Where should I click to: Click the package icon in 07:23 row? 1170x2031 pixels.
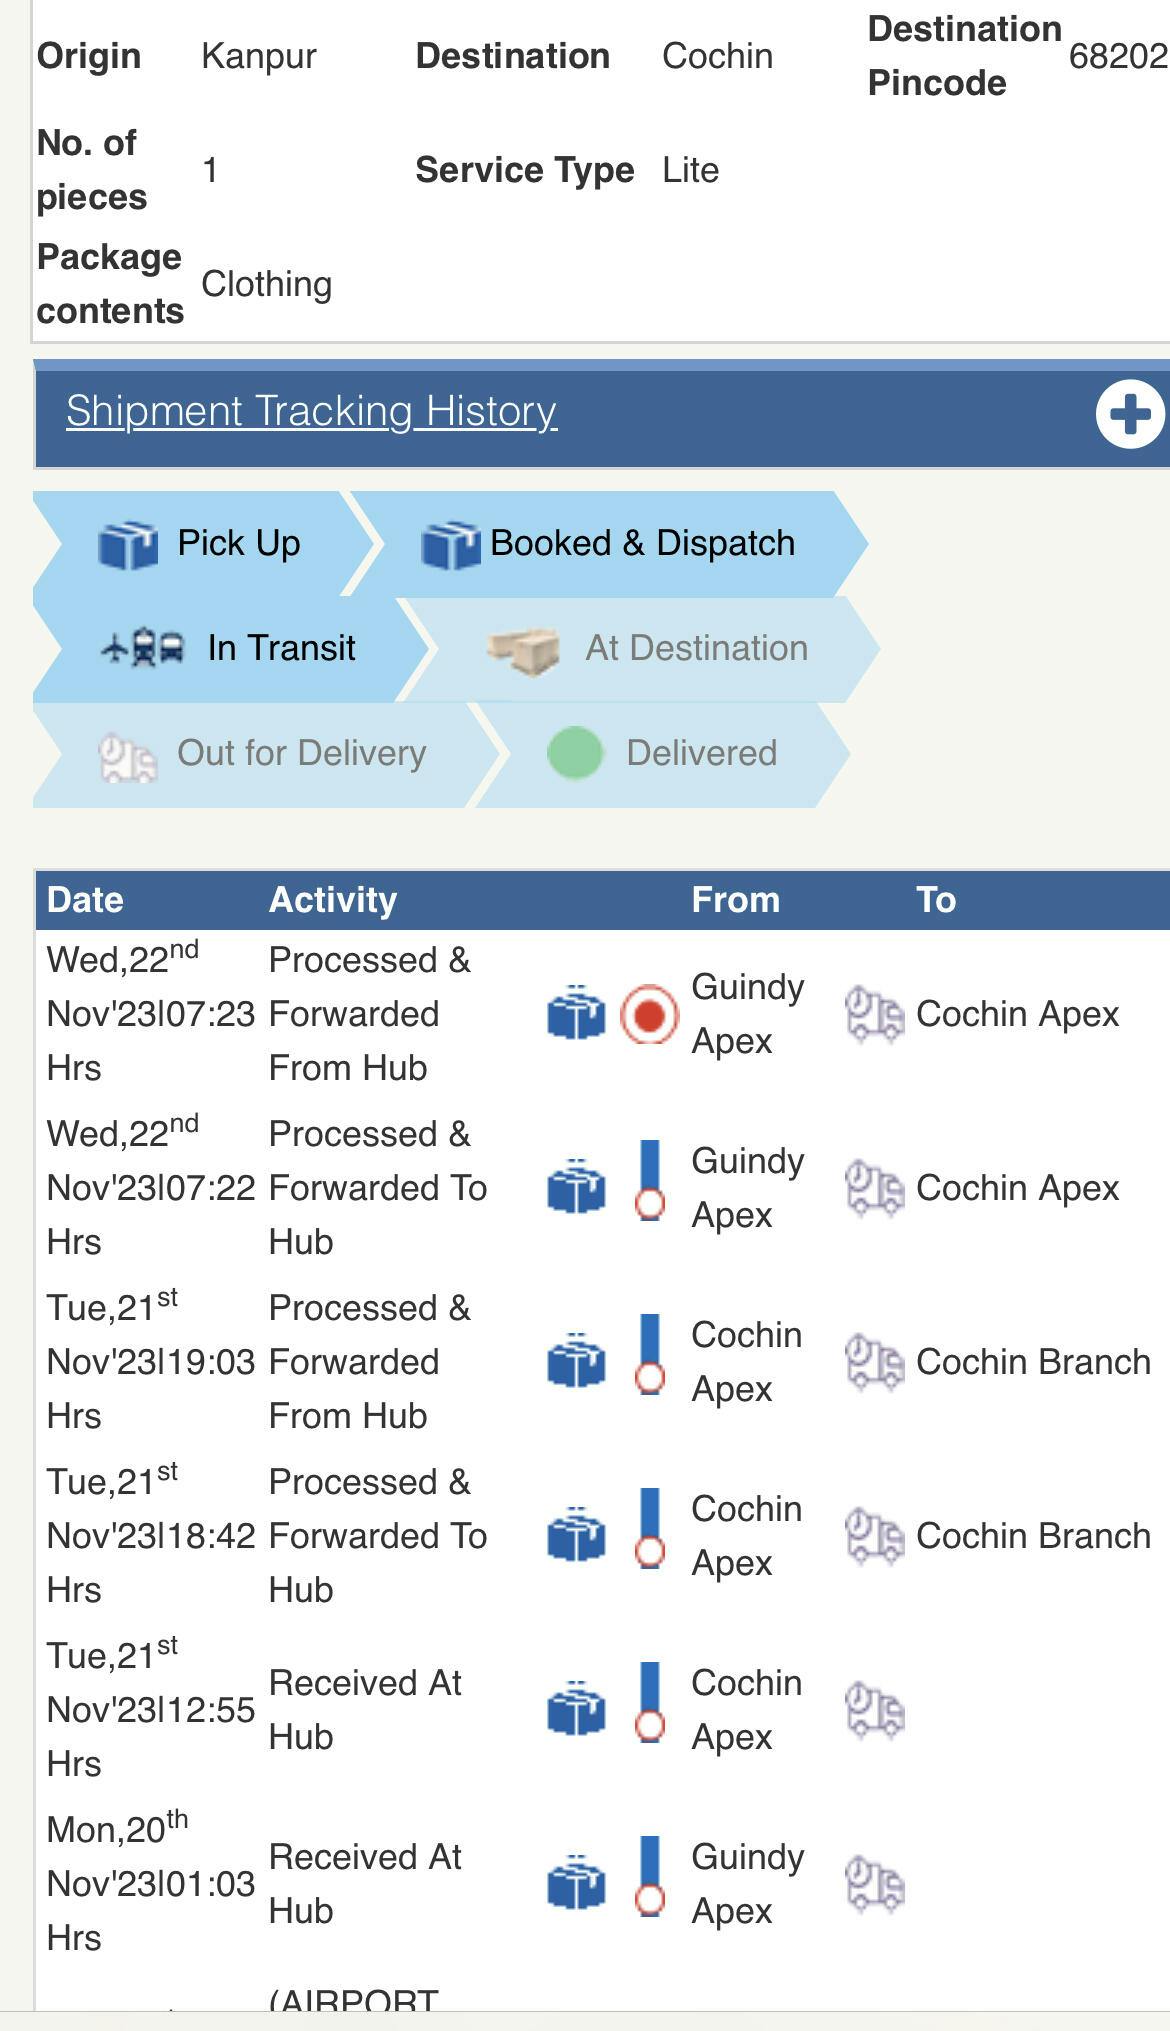point(576,1013)
